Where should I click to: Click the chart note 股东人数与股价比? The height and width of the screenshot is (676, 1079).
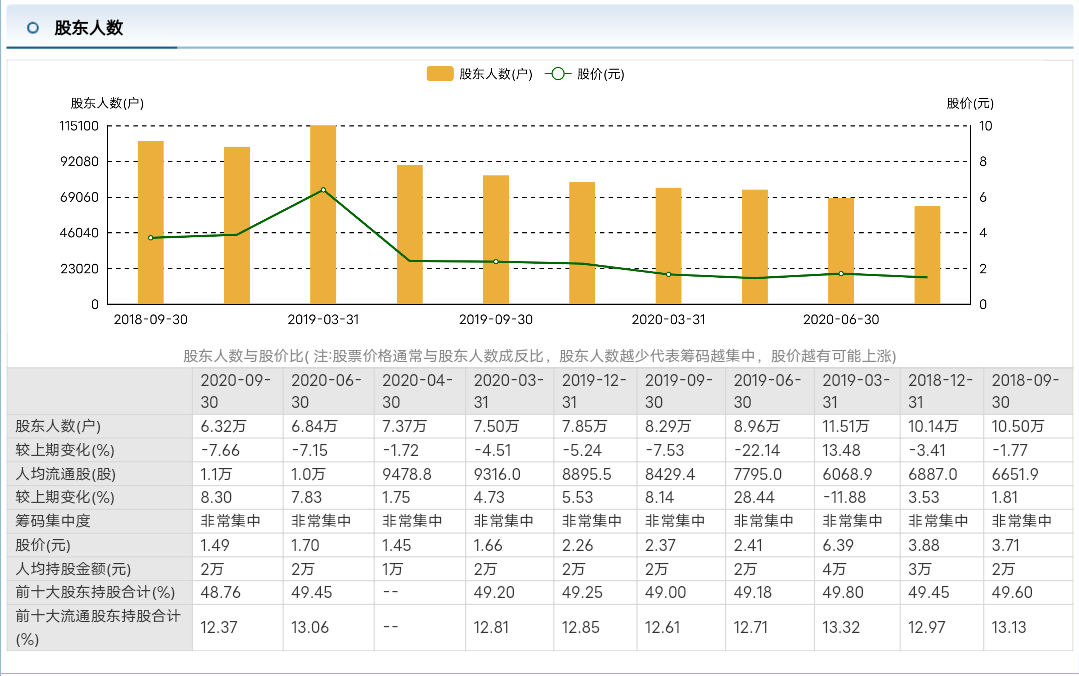point(539,356)
